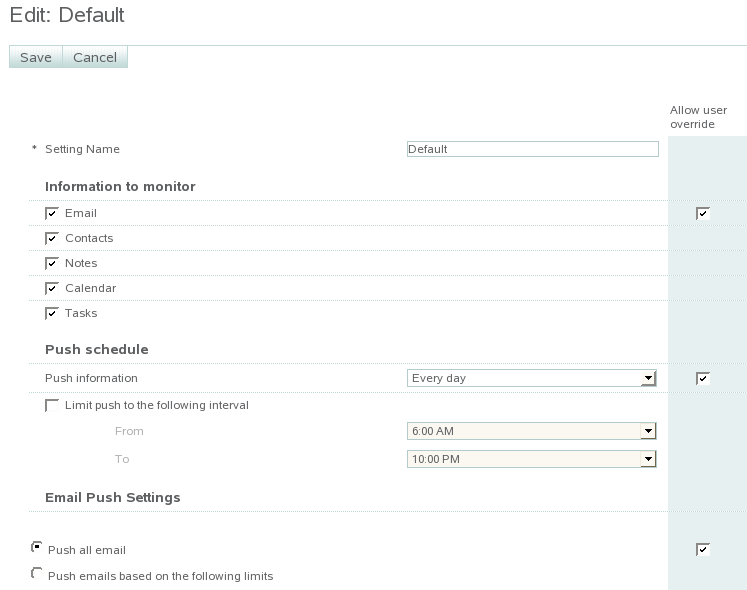Image resolution: width=747 pixels, height=590 pixels.
Task: Toggle user override checkbox for Push all email
Action: pyautogui.click(x=703, y=549)
